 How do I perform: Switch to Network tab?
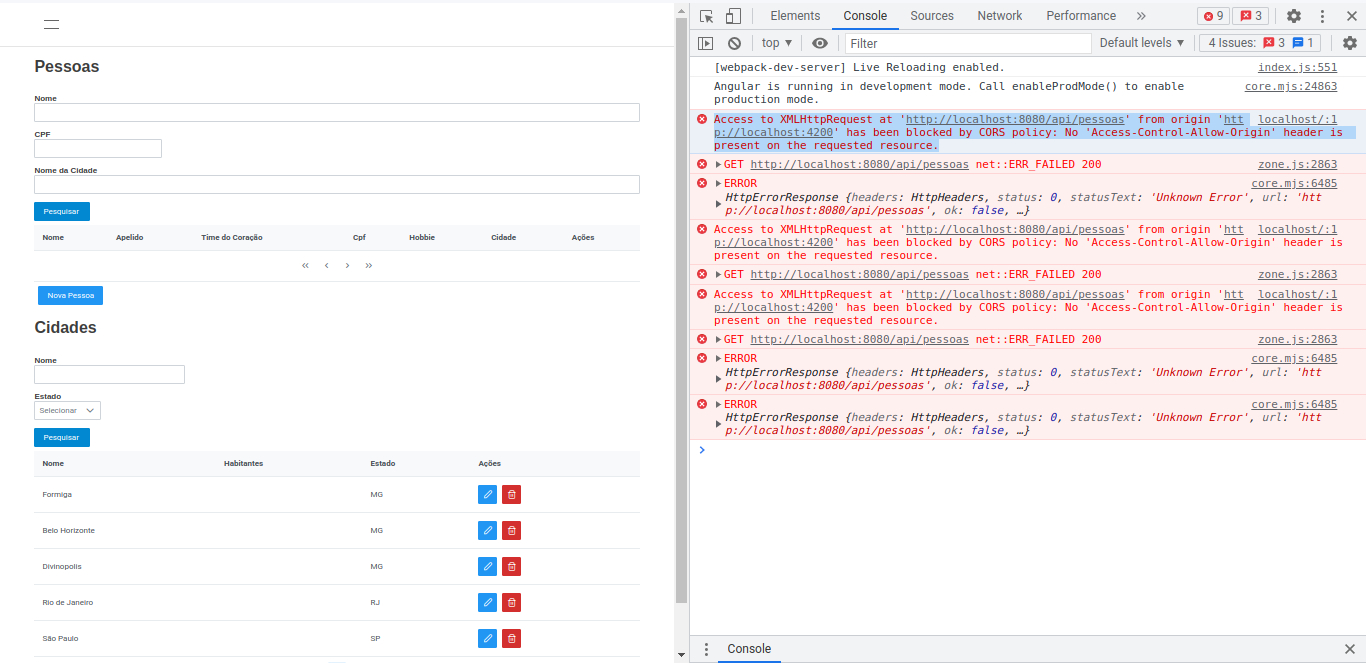click(x=1000, y=16)
